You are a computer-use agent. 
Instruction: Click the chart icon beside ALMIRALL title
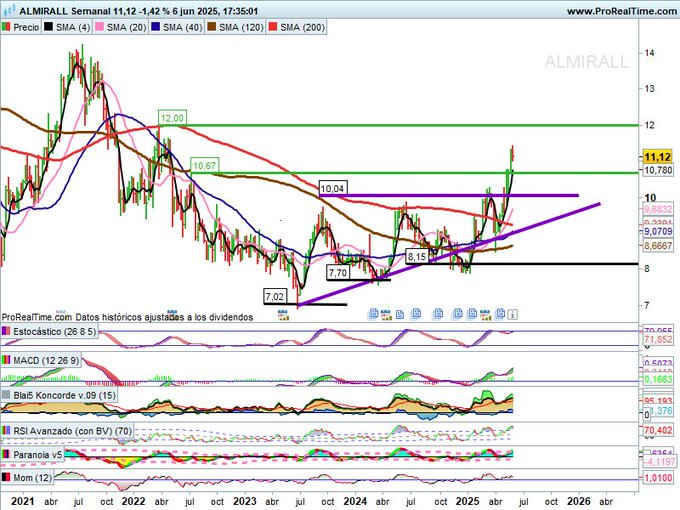[9, 10]
